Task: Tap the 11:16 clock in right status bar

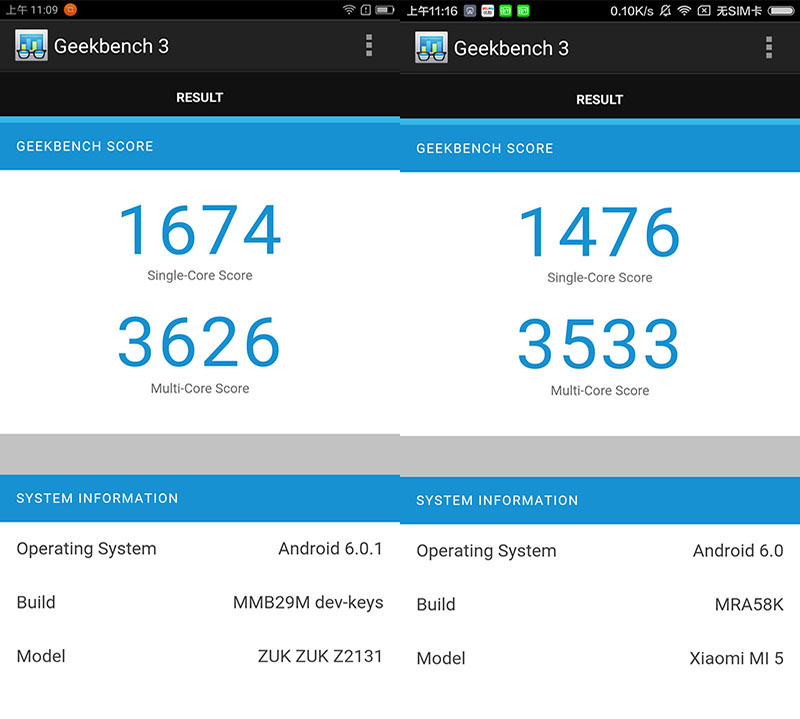Action: point(432,11)
